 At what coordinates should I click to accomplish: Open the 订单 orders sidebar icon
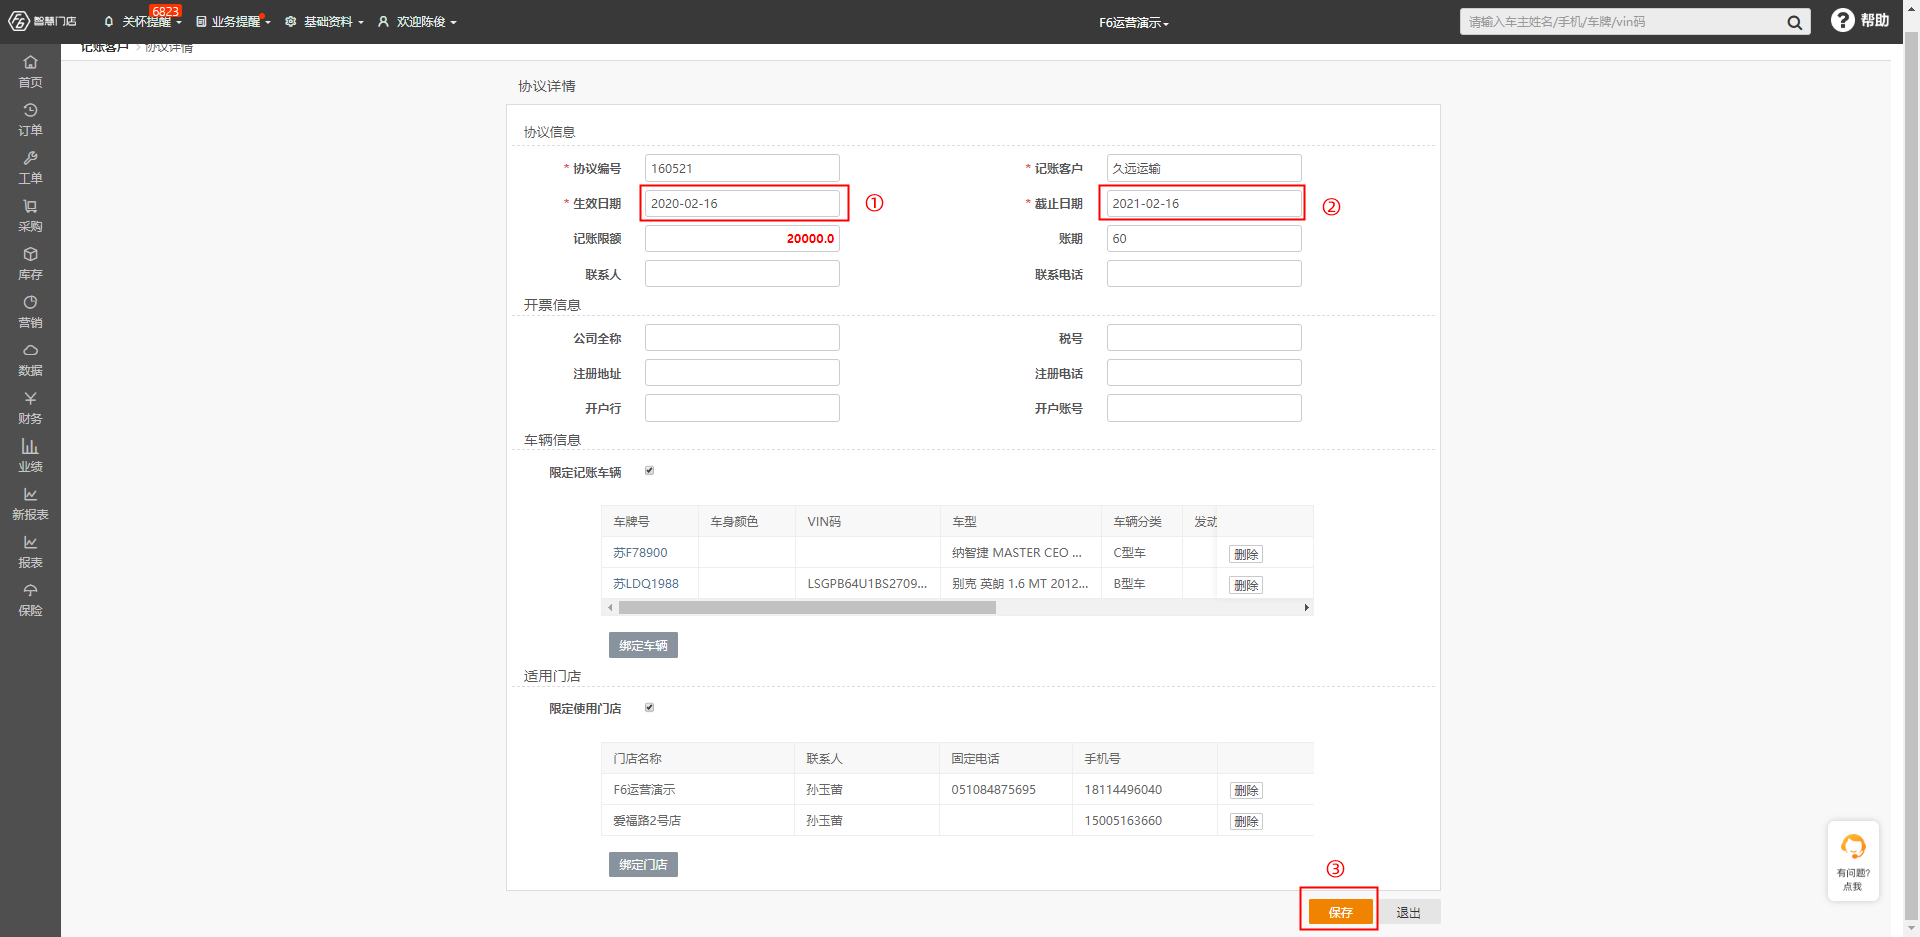coord(30,119)
